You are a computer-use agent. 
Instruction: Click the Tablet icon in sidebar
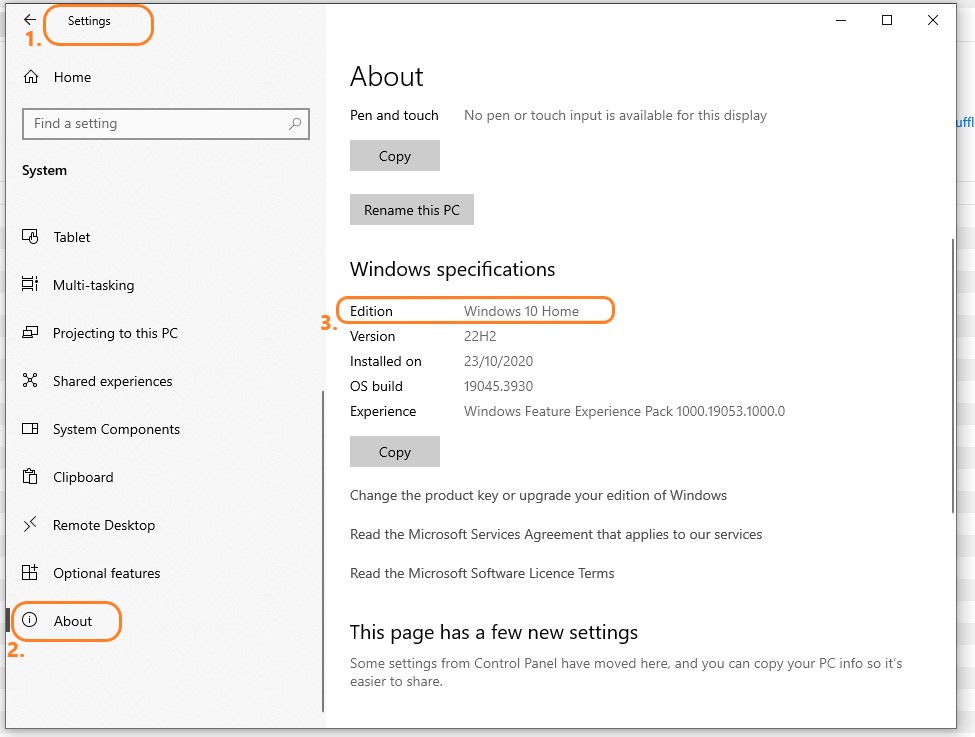click(30, 237)
